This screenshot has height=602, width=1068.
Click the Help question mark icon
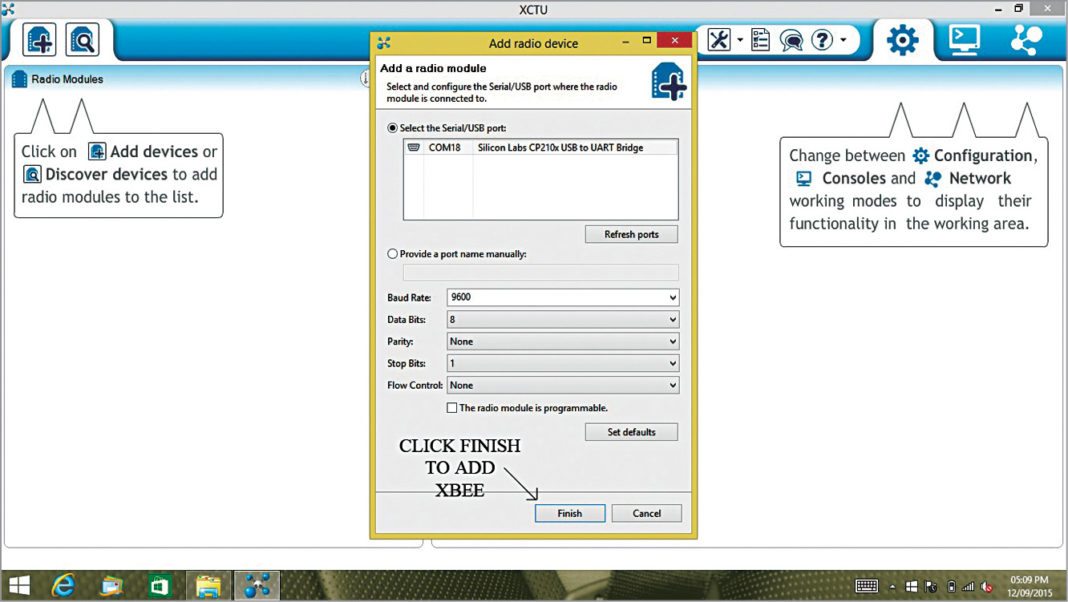[822, 40]
